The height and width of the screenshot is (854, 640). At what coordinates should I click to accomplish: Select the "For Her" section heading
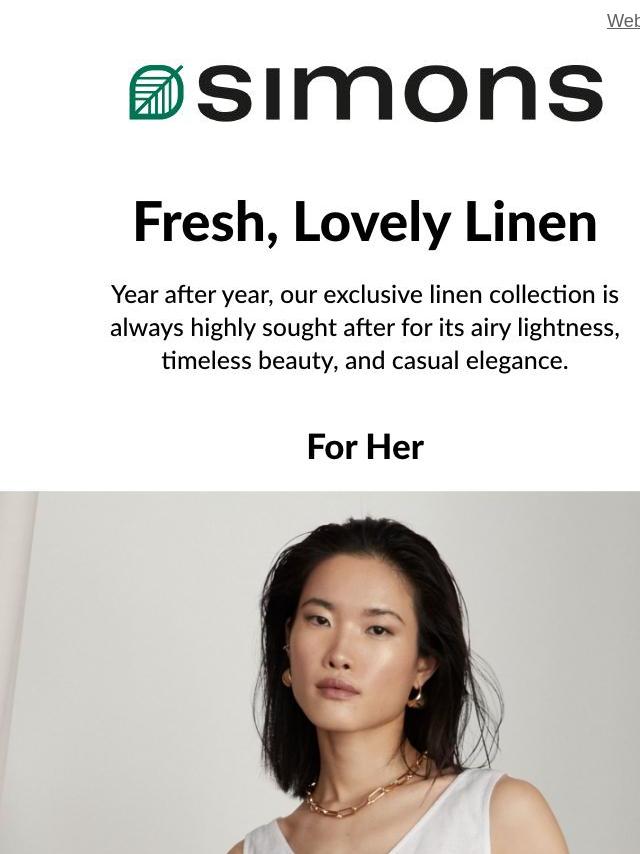[365, 447]
